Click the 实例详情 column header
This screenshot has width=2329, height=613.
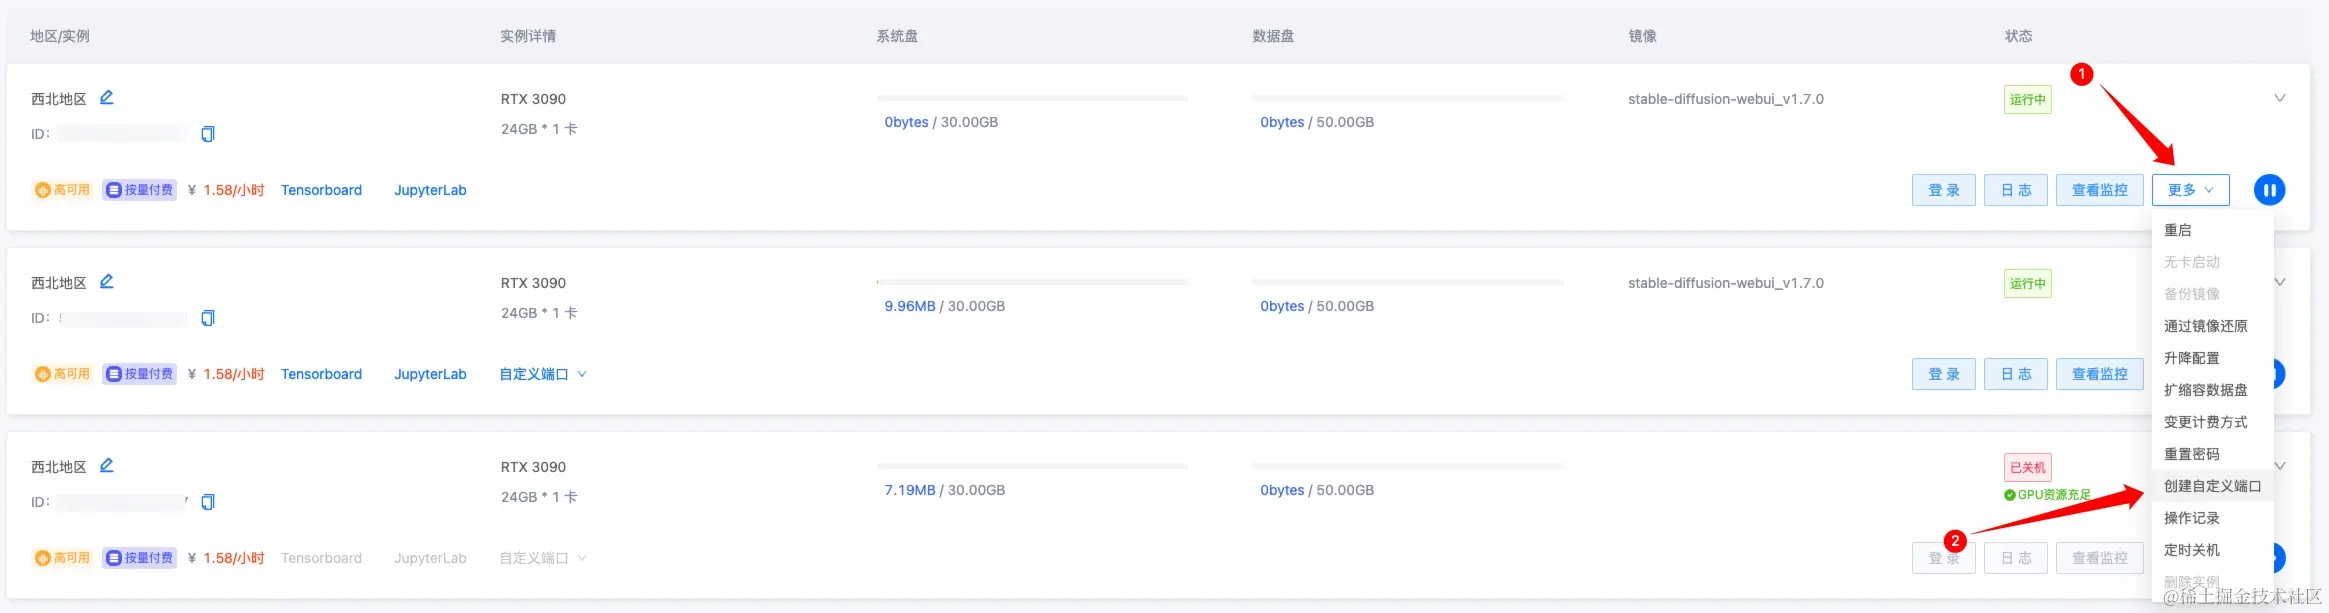pyautogui.click(x=528, y=36)
